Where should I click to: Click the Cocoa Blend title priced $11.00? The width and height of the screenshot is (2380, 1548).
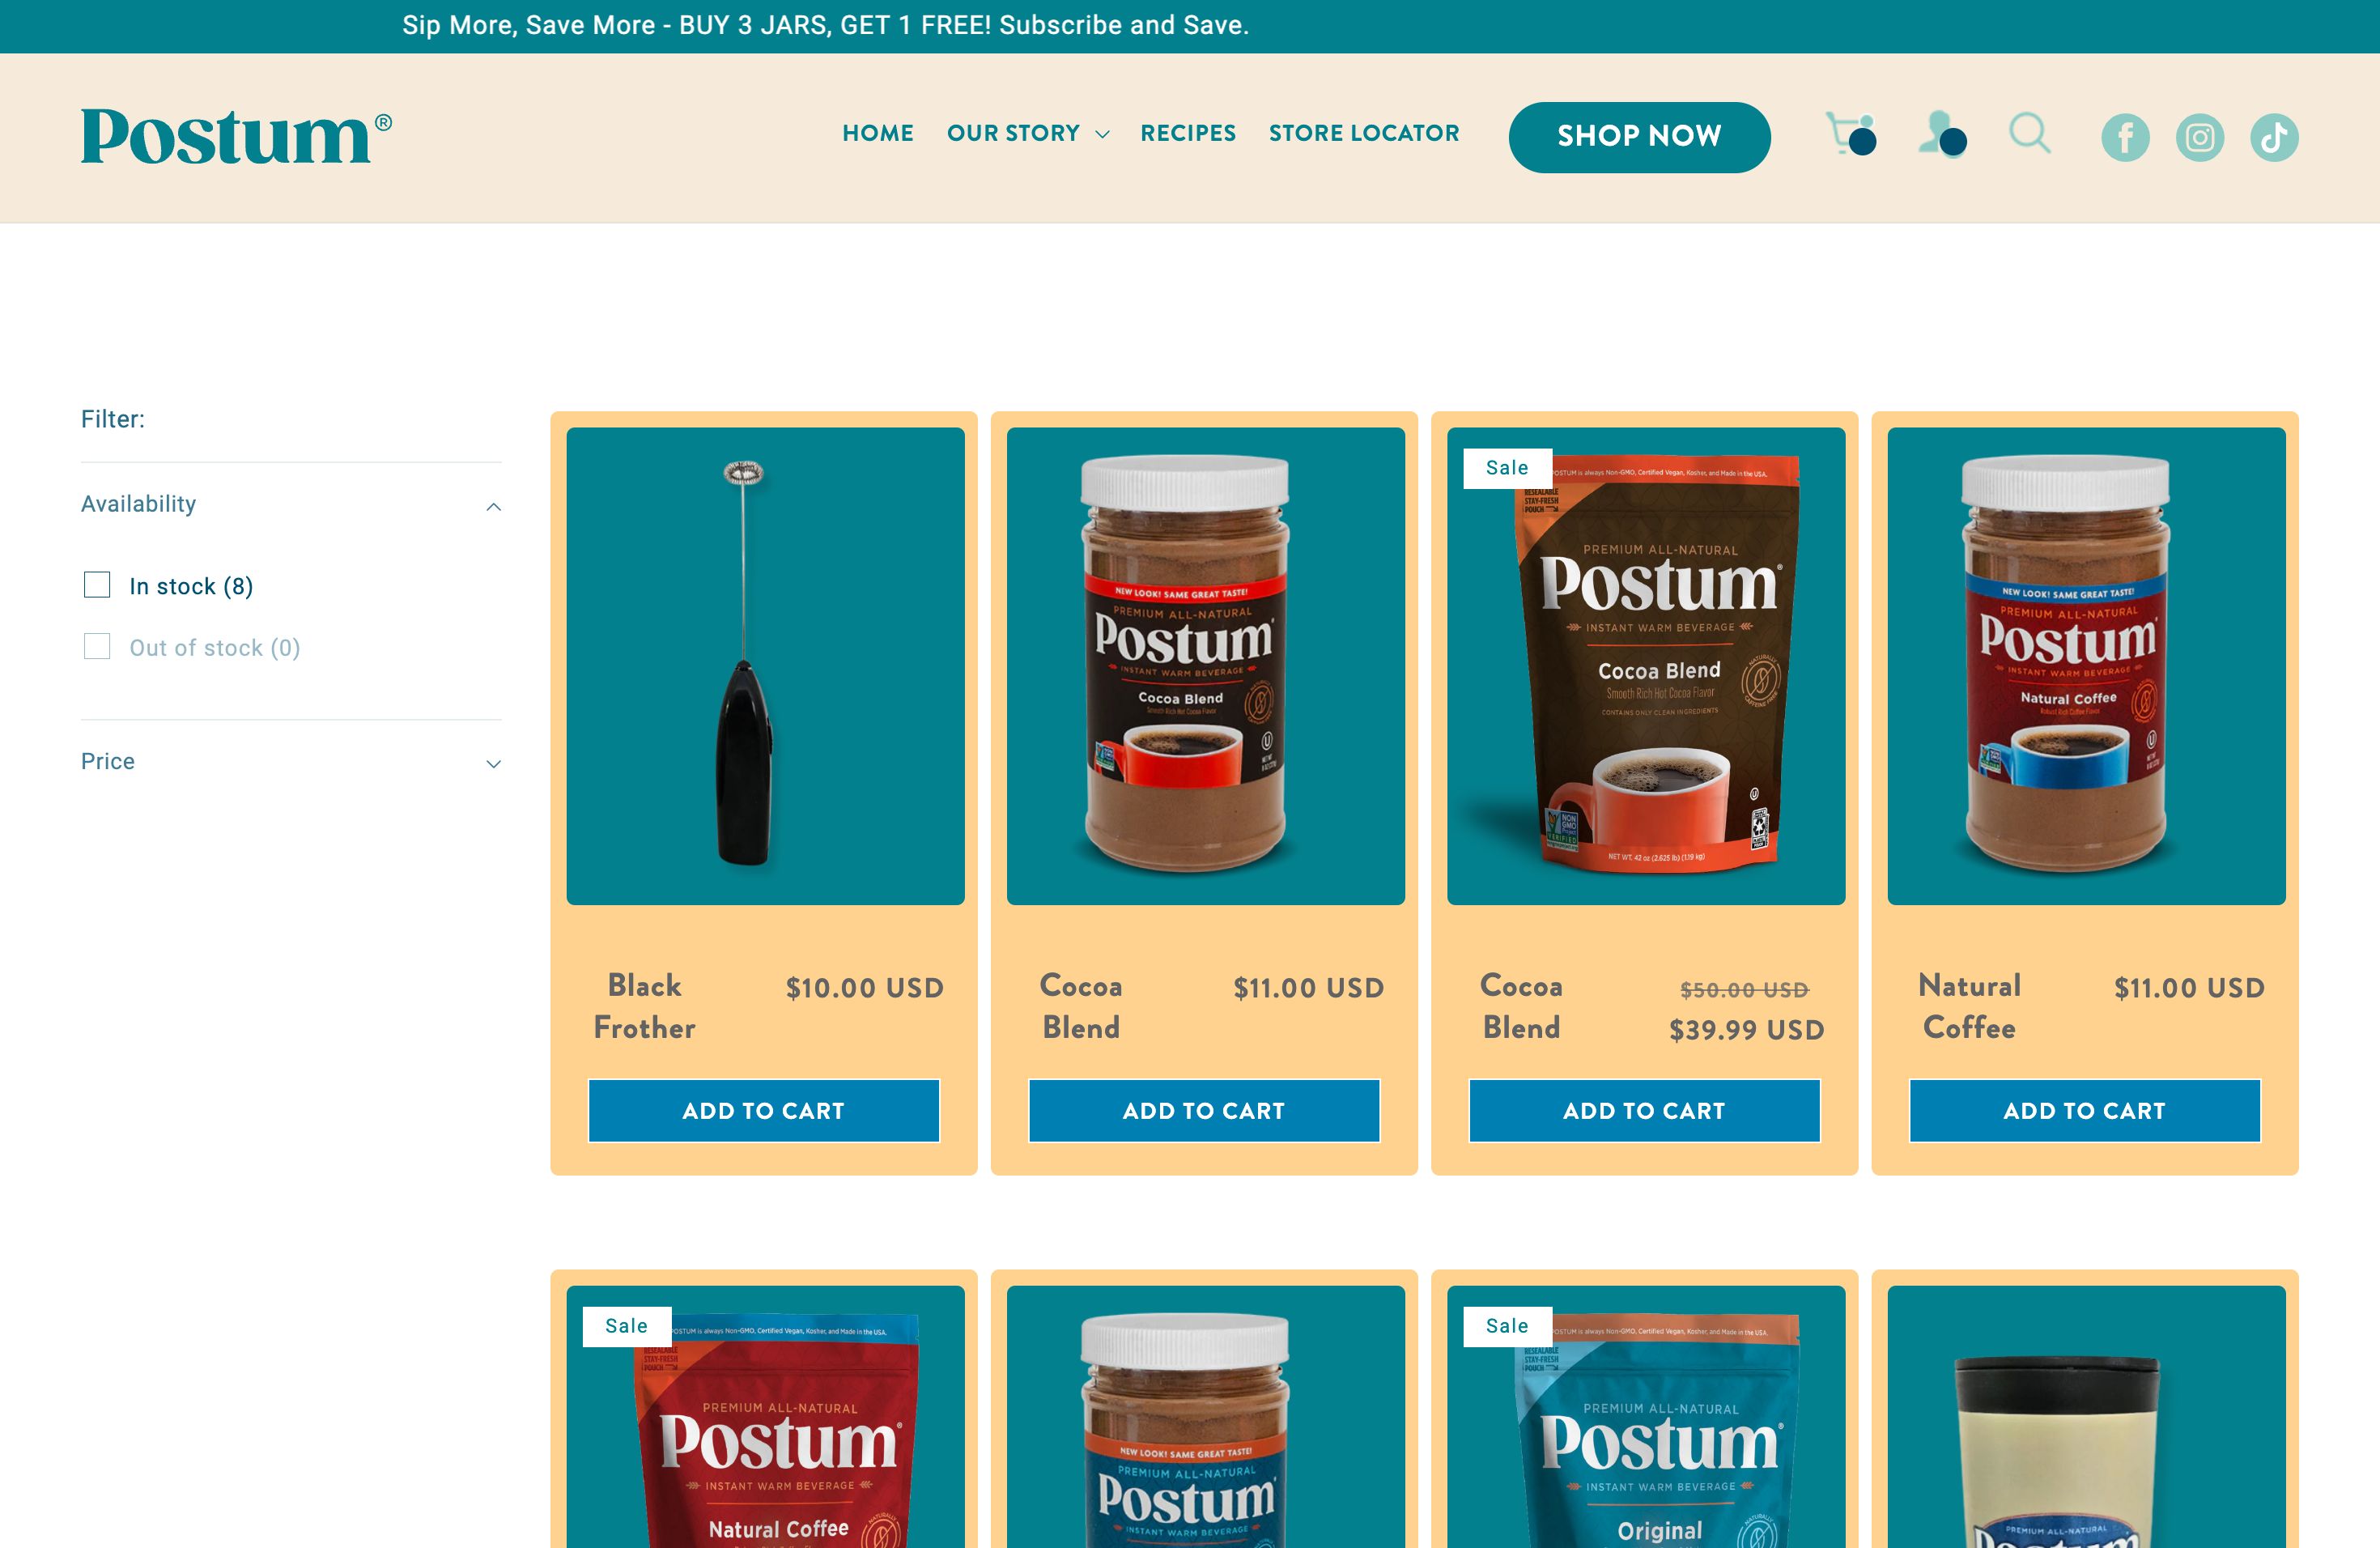click(x=1081, y=1006)
